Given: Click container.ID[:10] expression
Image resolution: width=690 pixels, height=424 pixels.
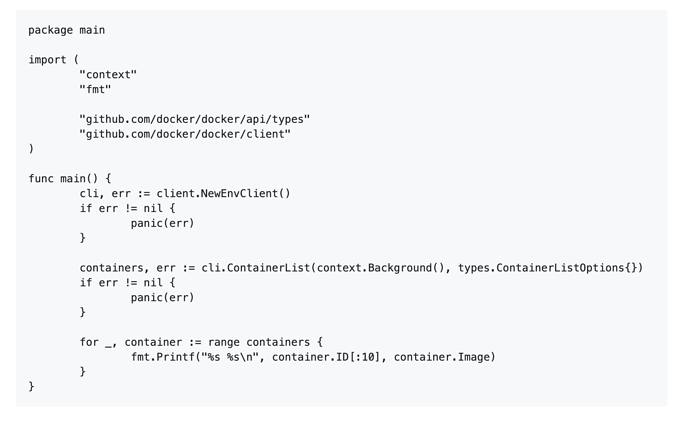Looking at the screenshot, I should coord(326,357).
